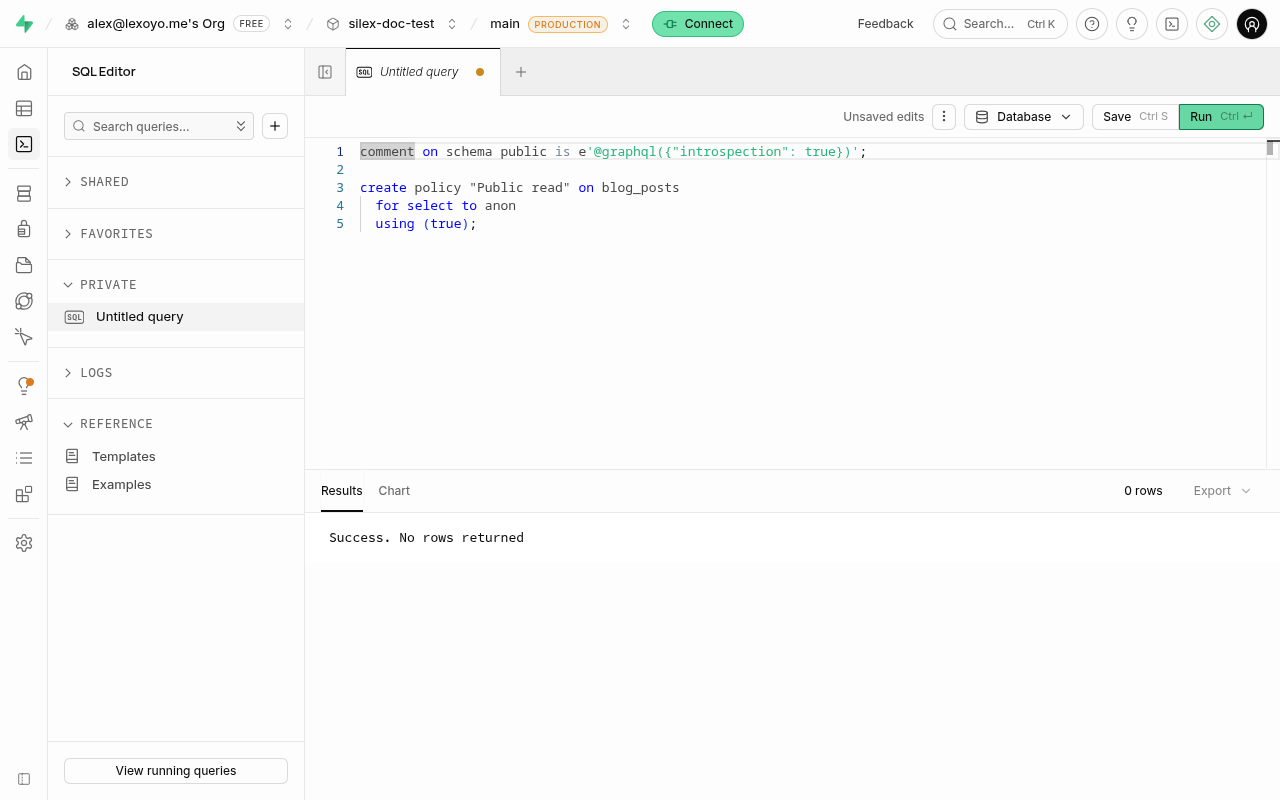The width and height of the screenshot is (1280, 800).
Task: Open the main branch switcher chevrons
Action: click(x=626, y=24)
